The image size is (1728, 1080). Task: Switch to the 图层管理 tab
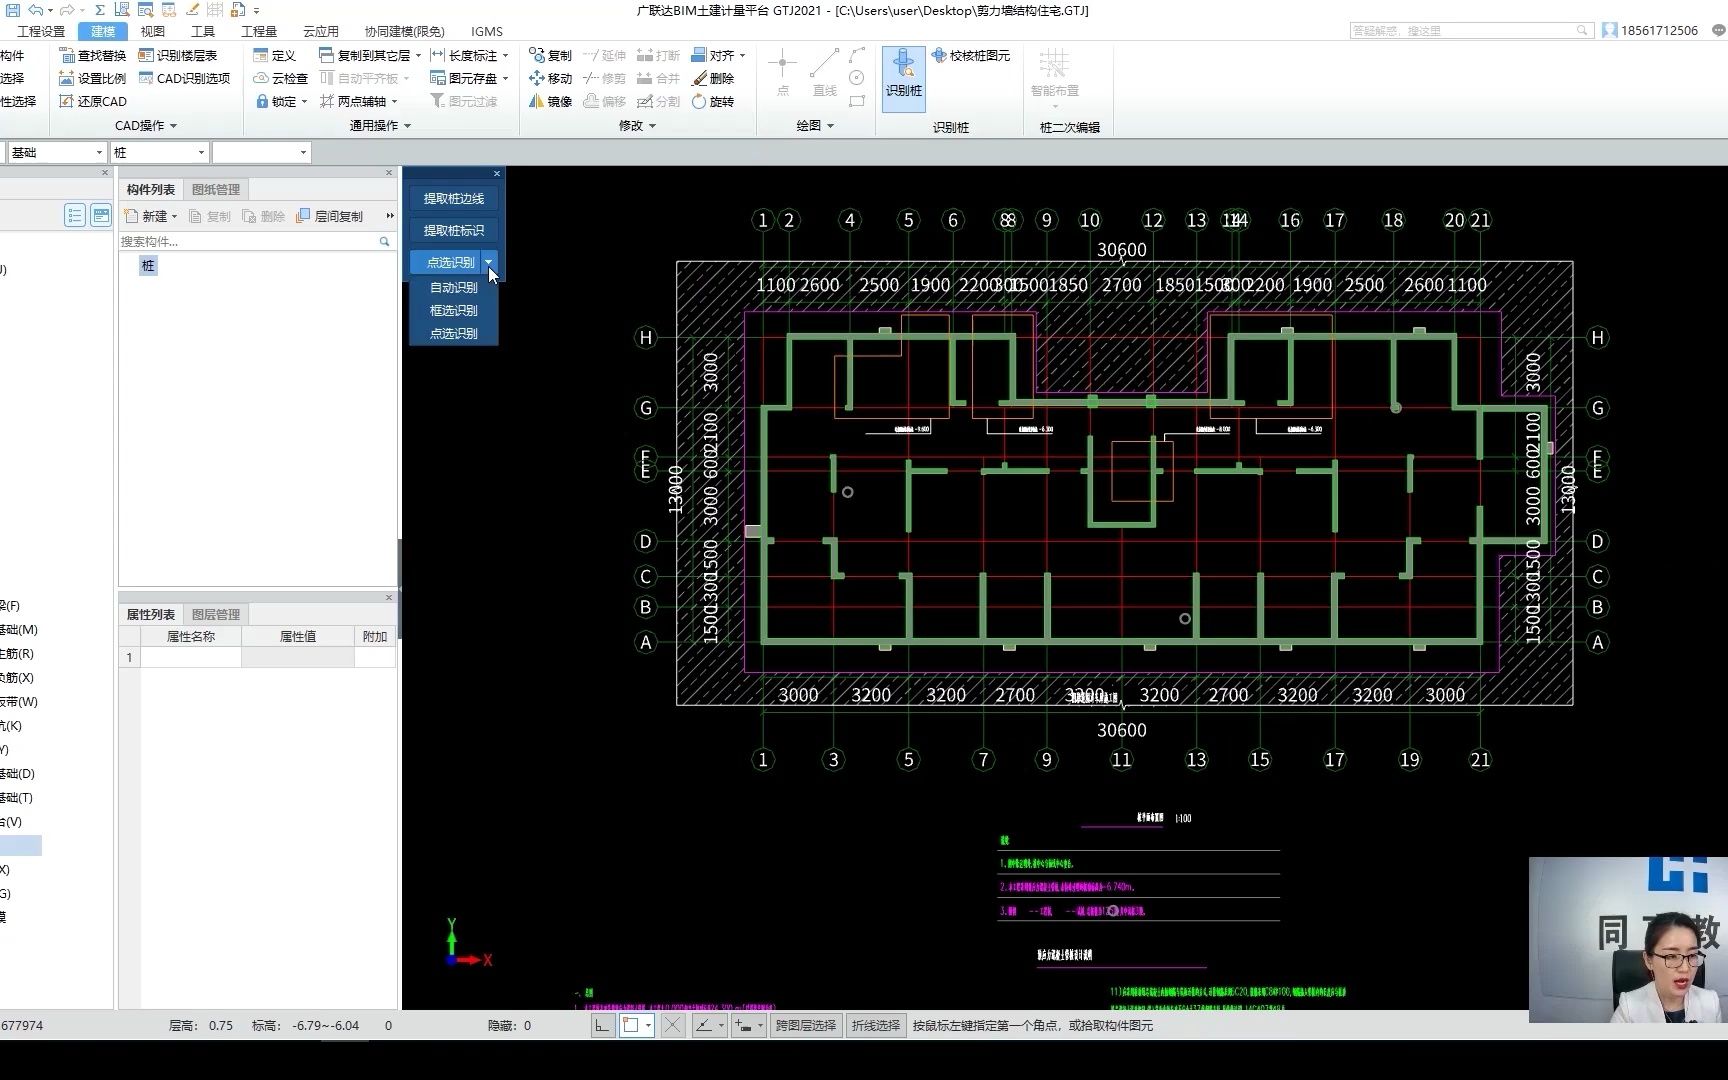(x=215, y=614)
